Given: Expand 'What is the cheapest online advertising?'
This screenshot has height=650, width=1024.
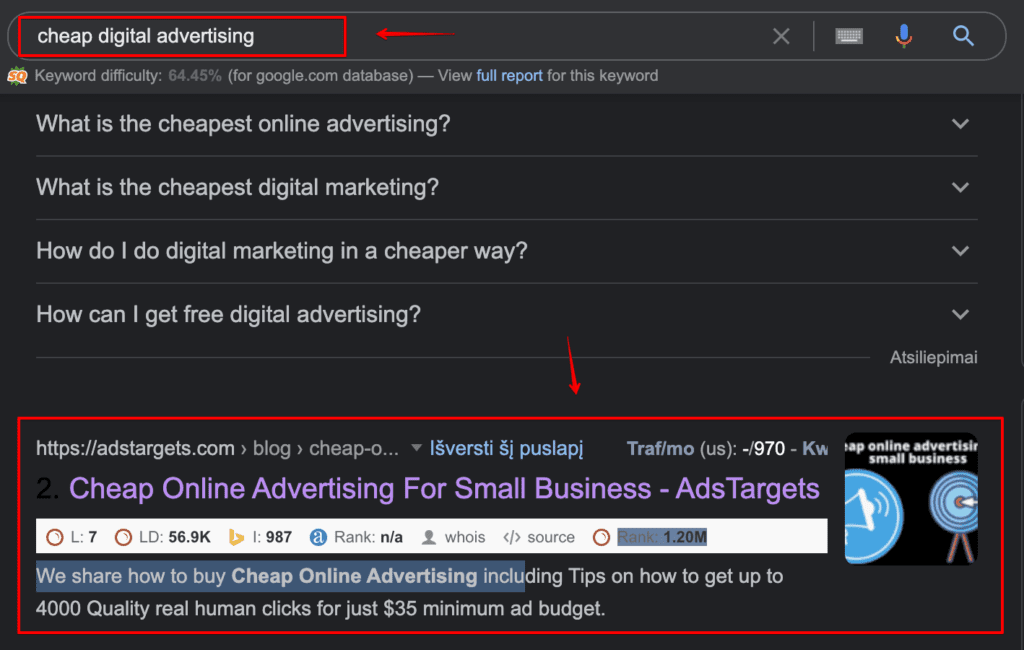Looking at the screenshot, I should [507, 124].
